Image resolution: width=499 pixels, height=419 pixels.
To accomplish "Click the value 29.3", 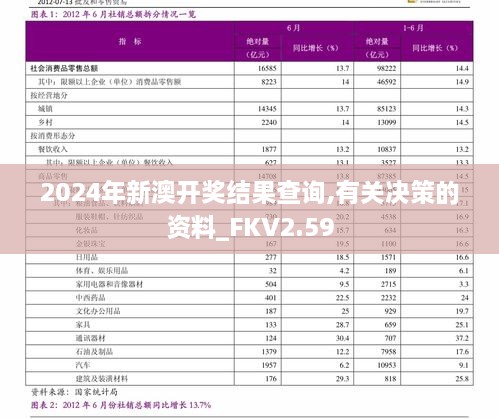I will coord(342,379).
